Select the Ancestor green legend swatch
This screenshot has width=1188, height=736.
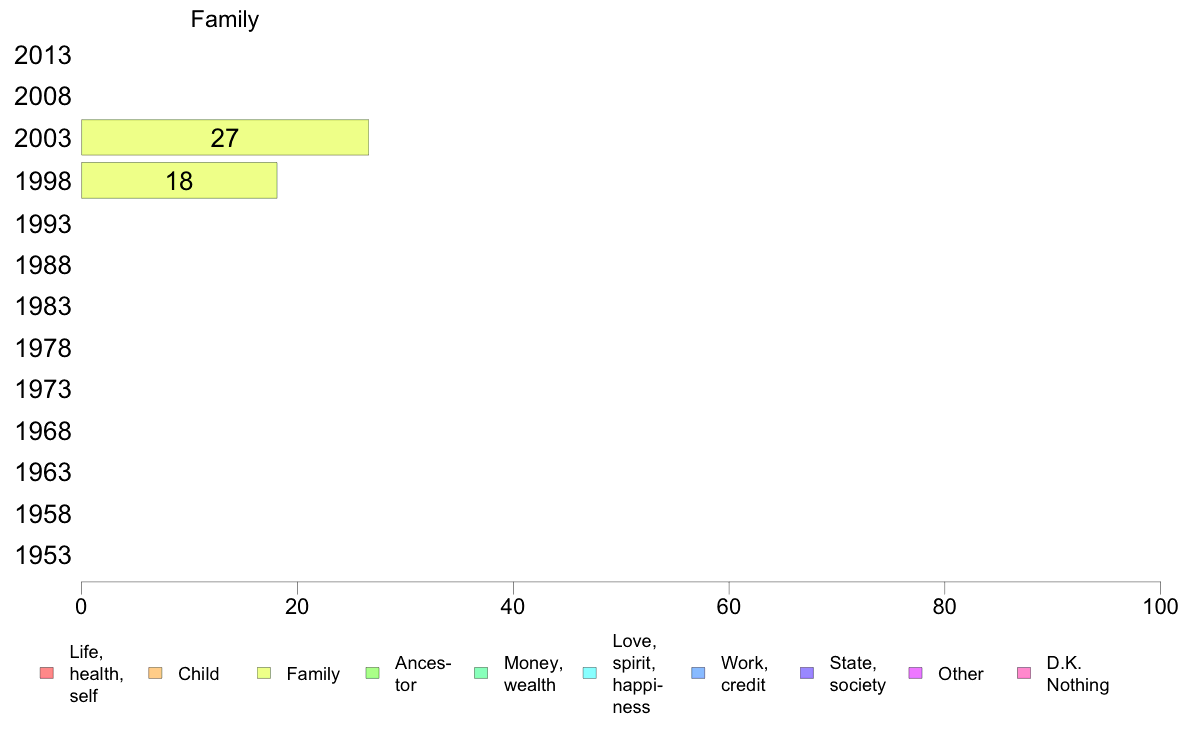click(x=372, y=673)
